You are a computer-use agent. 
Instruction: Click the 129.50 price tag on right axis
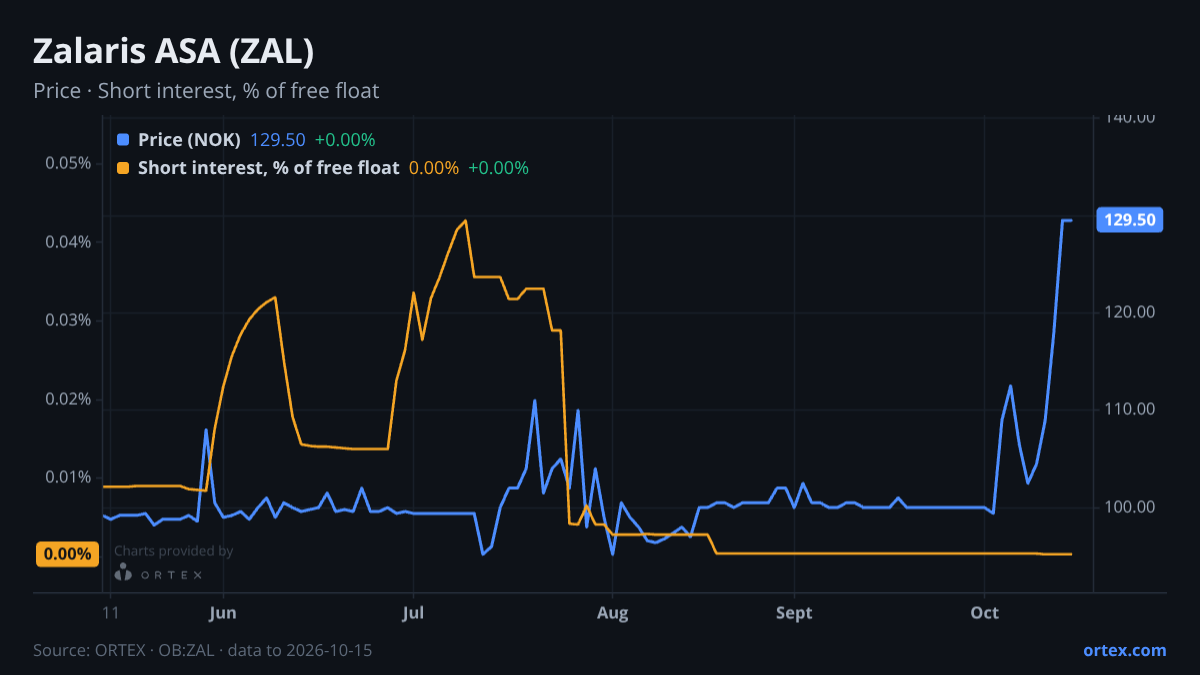[1130, 220]
